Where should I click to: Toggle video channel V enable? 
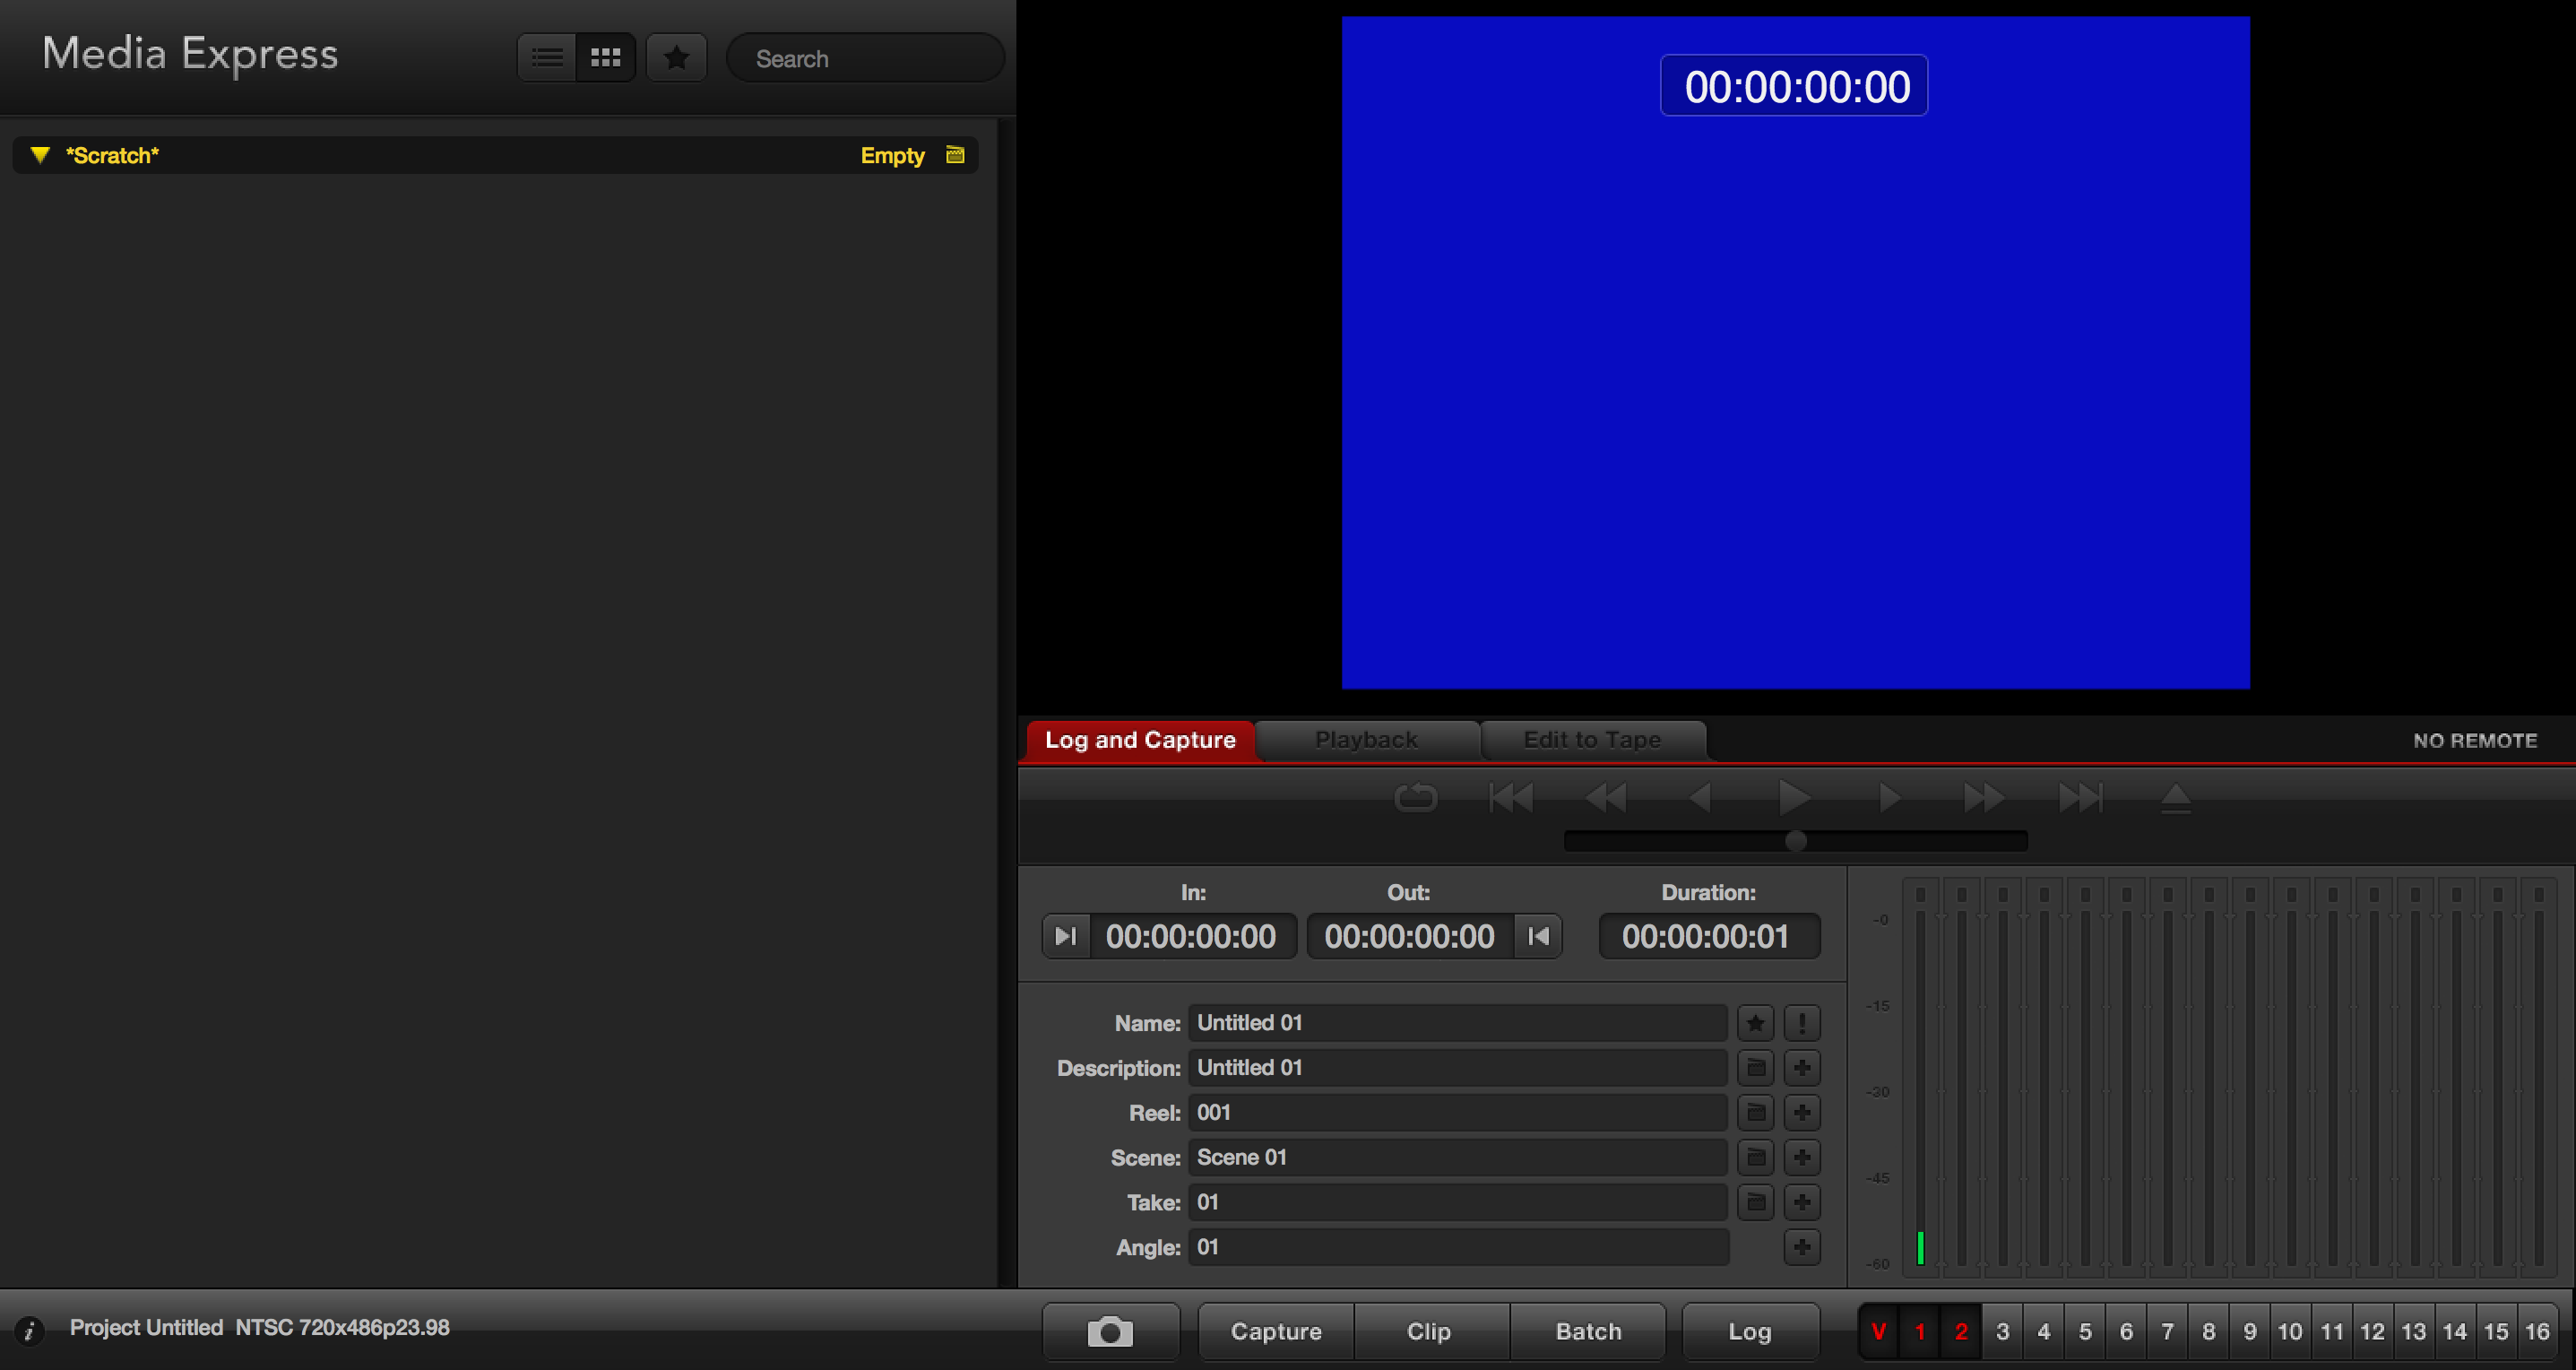(1879, 1332)
